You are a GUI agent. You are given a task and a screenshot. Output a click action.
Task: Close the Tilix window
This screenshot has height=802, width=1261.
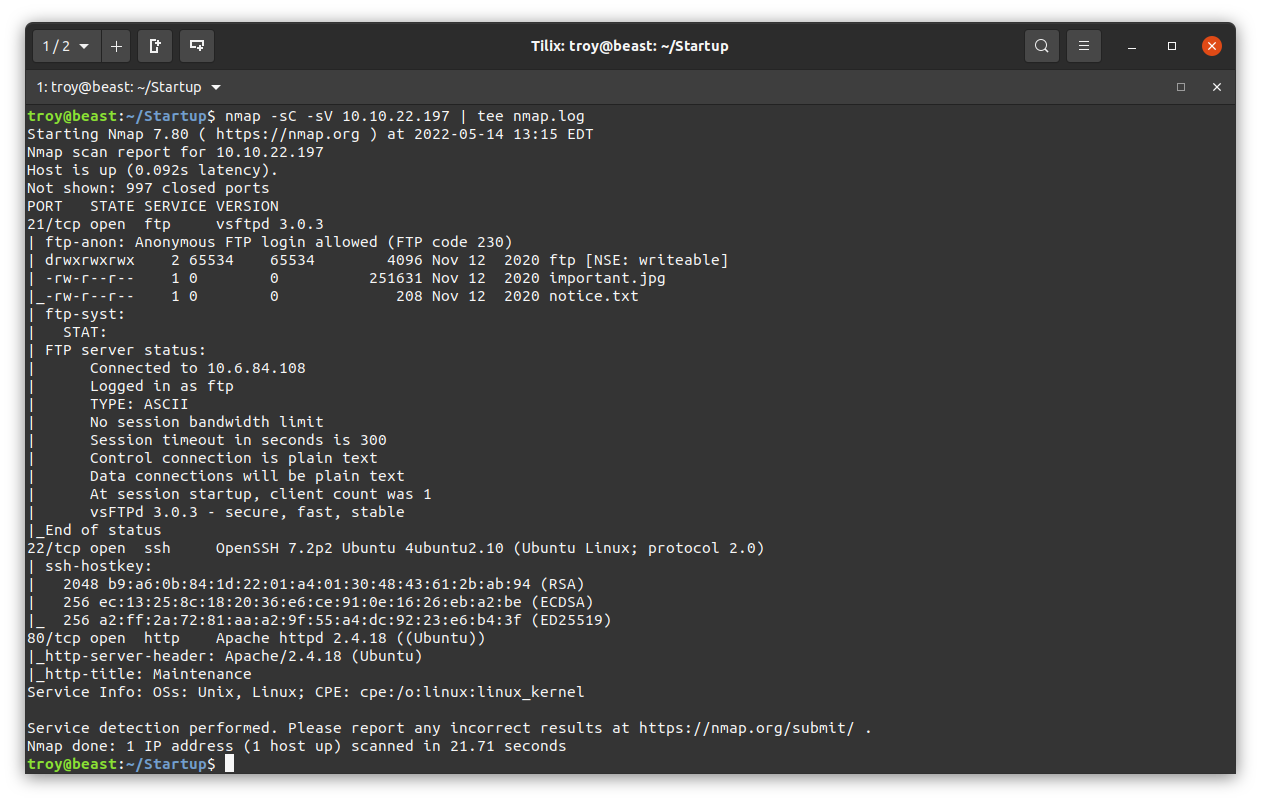pos(1212,46)
